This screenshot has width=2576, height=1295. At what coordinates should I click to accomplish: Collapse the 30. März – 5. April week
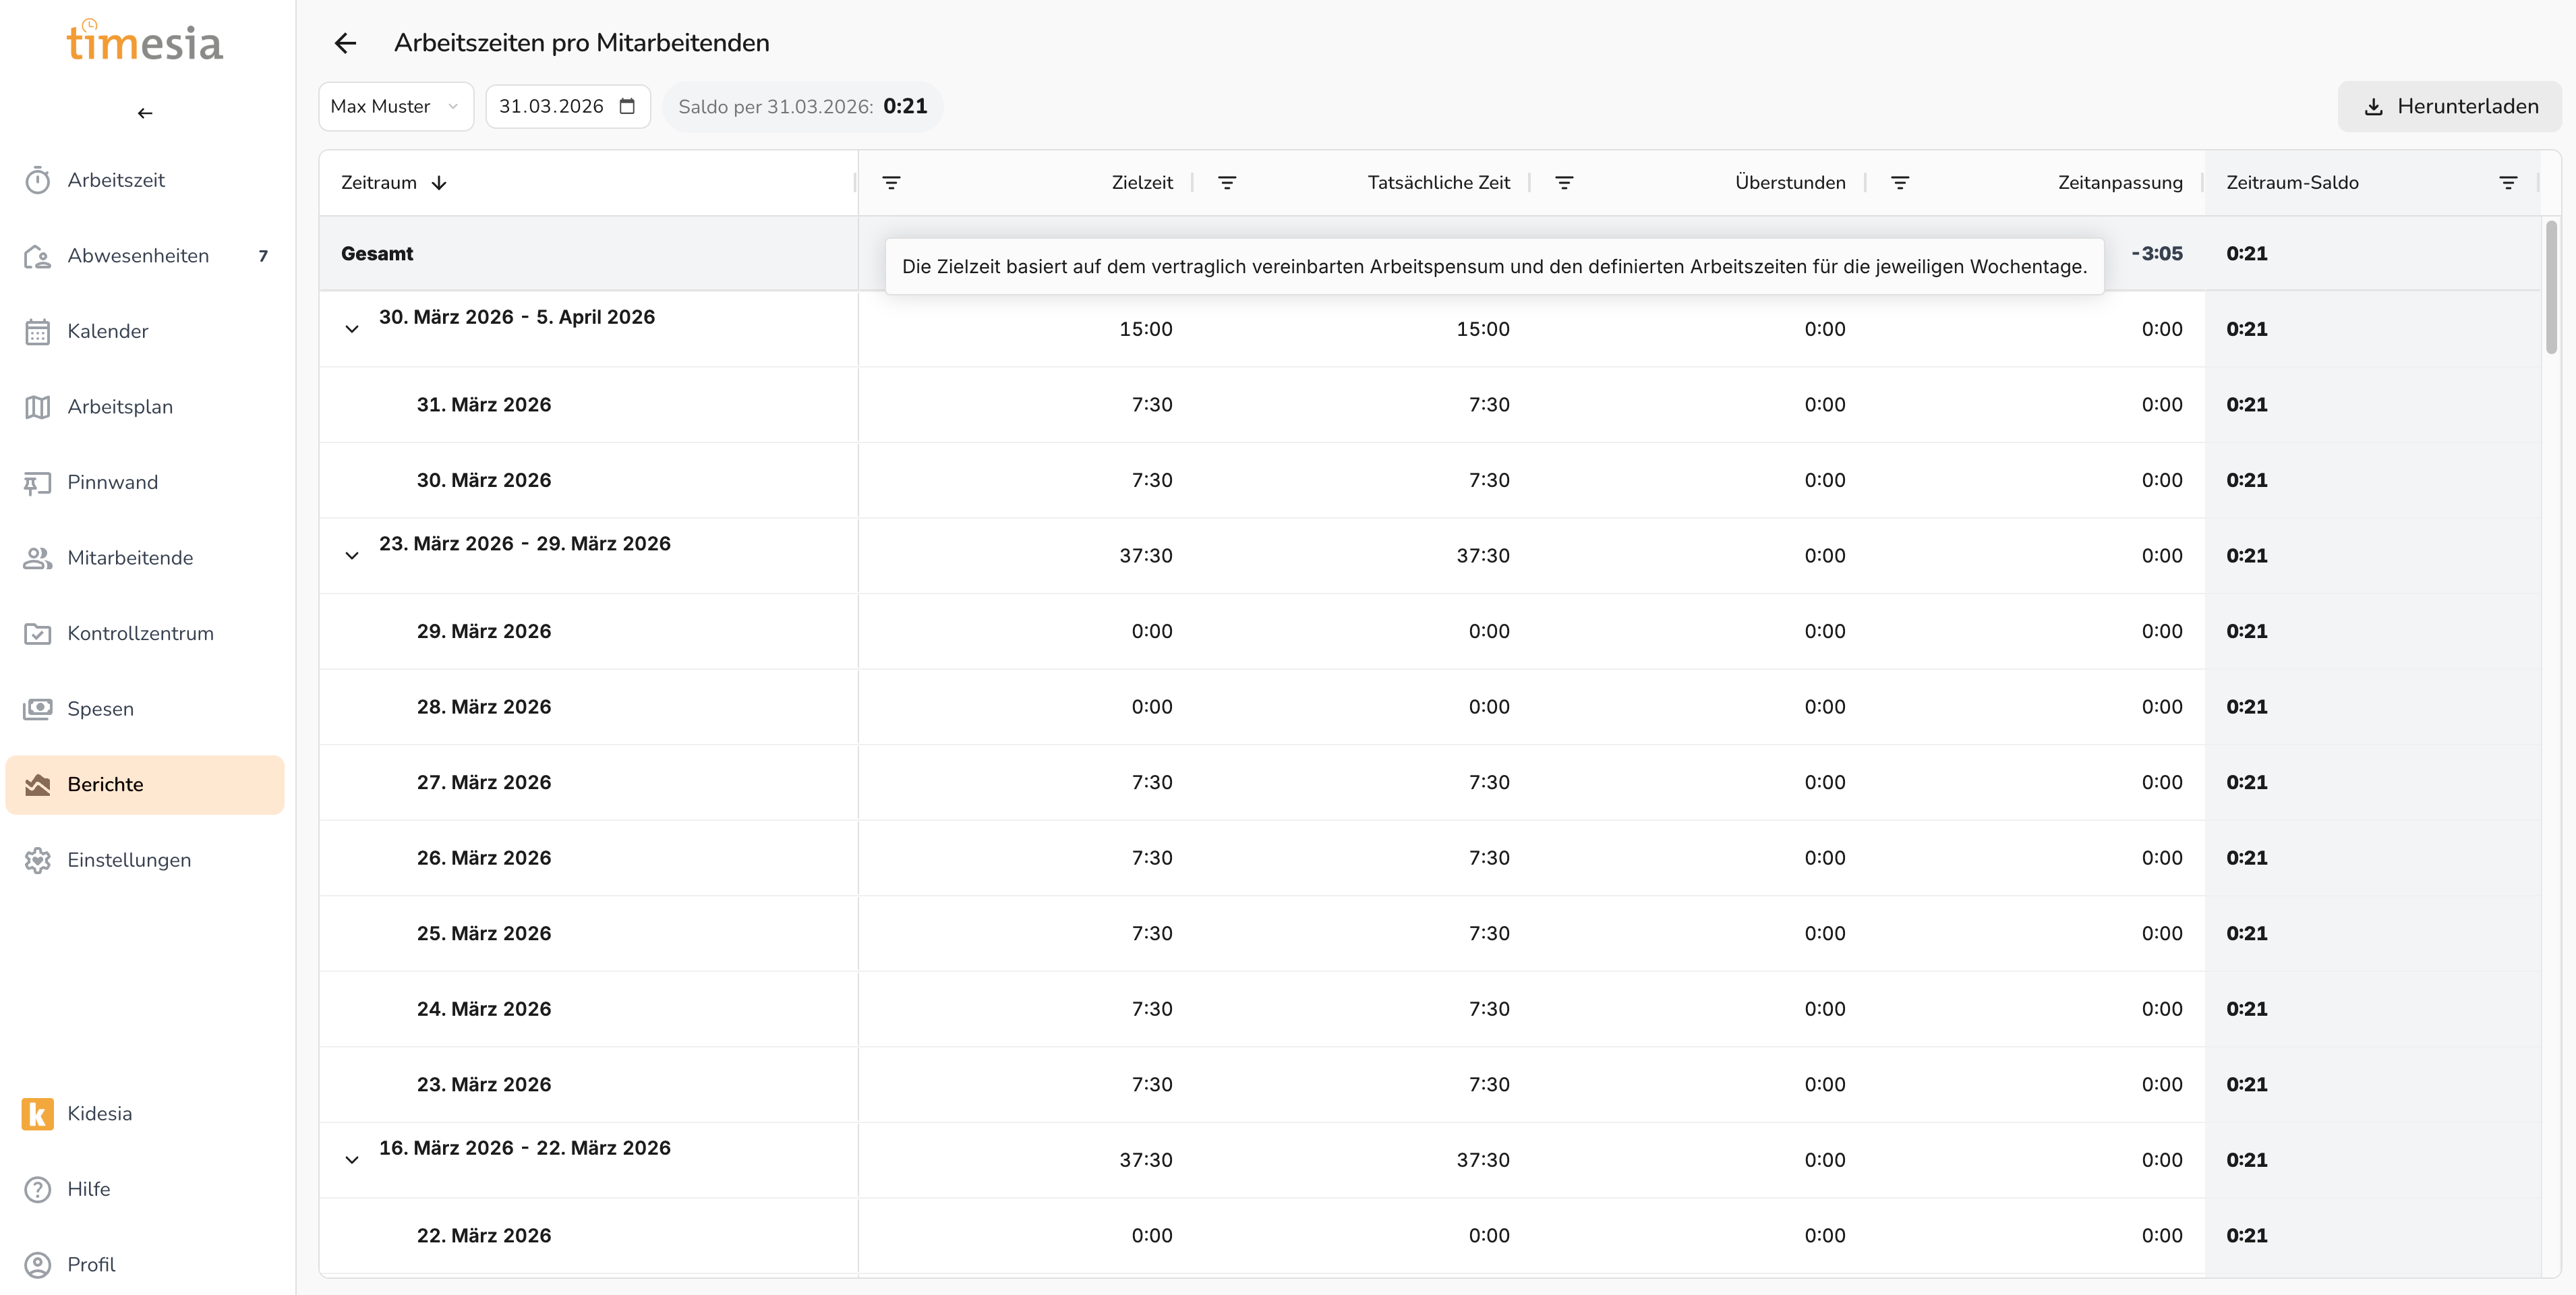click(x=352, y=329)
